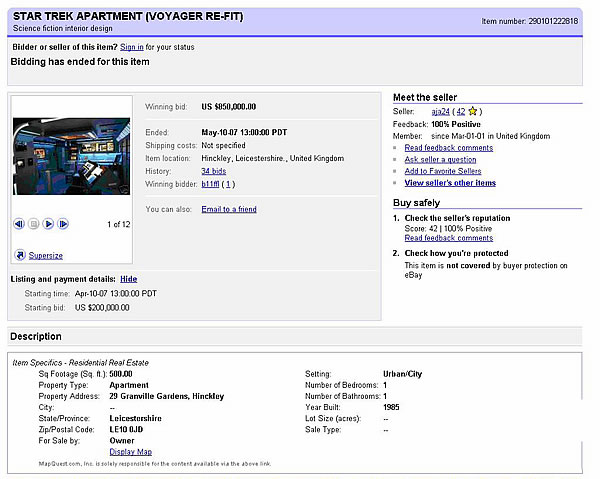Open seller aja24's profile

(x=440, y=111)
